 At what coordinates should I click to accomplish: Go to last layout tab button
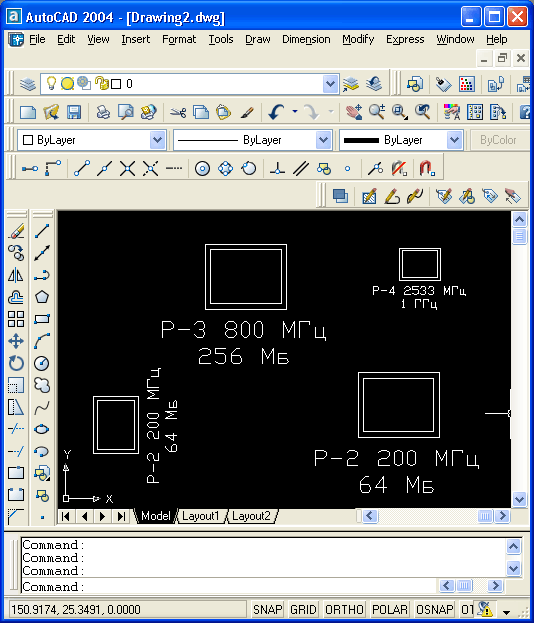121,516
